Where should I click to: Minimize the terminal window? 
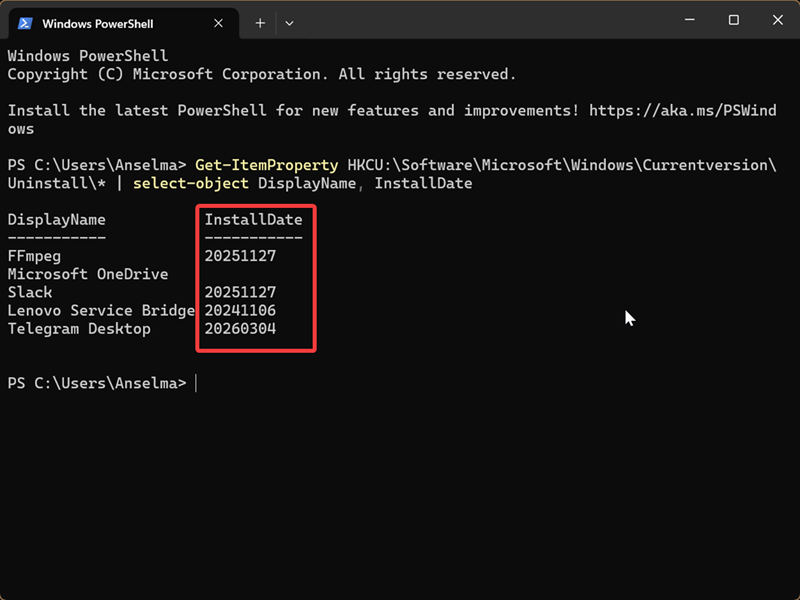click(x=689, y=20)
